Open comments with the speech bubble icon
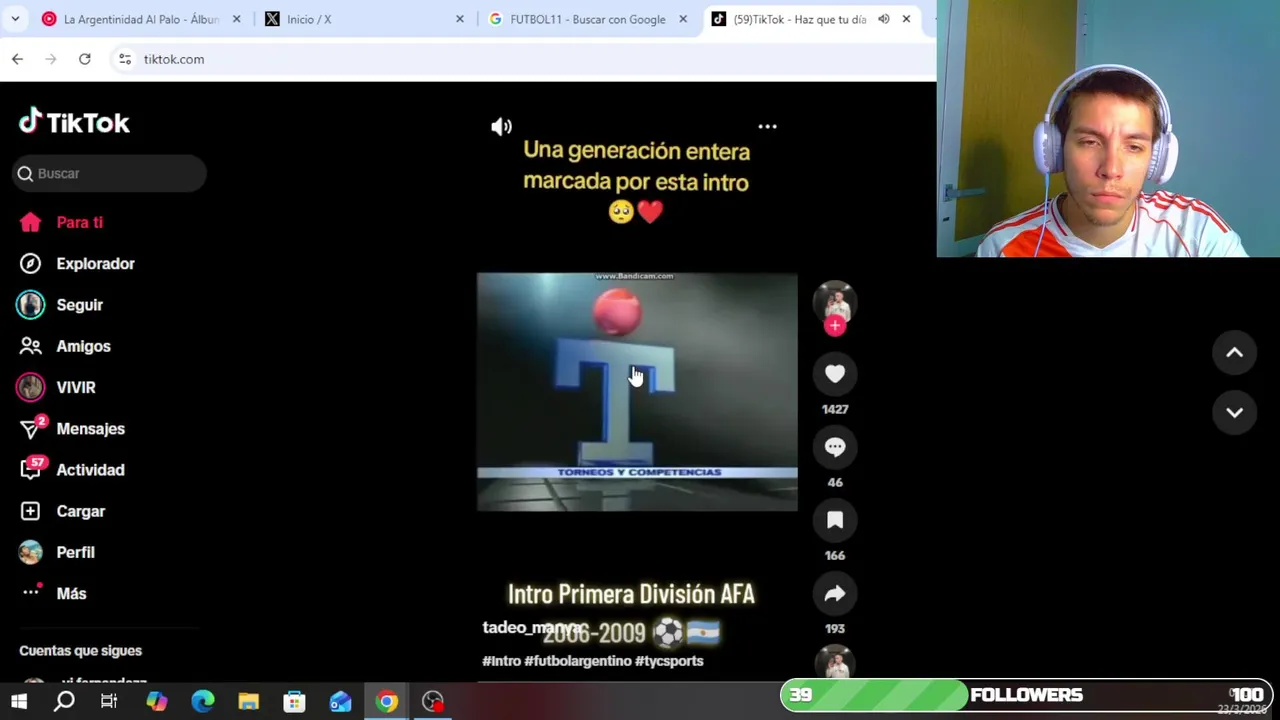The width and height of the screenshot is (1280, 720). click(835, 447)
